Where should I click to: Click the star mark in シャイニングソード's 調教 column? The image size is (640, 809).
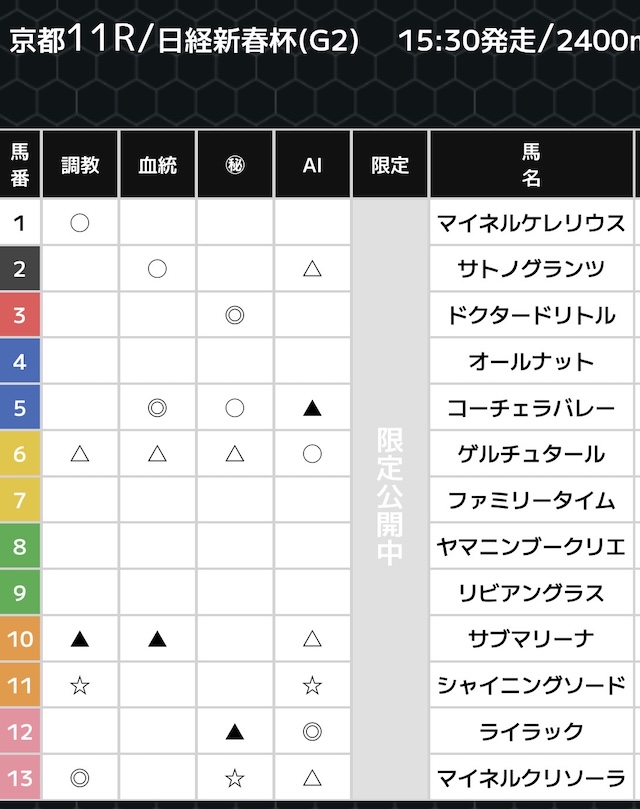click(x=80, y=685)
